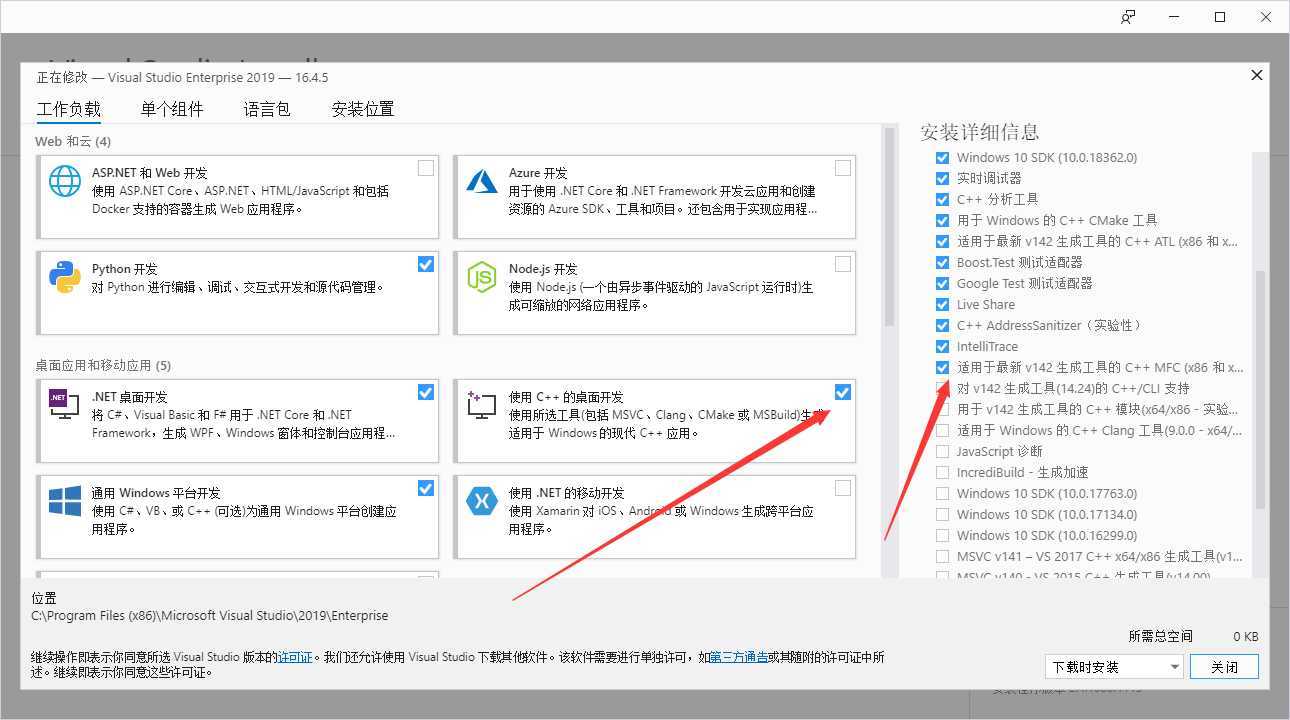Click the 关闭 button
Viewport: 1290px width, 720px height.
point(1224,666)
